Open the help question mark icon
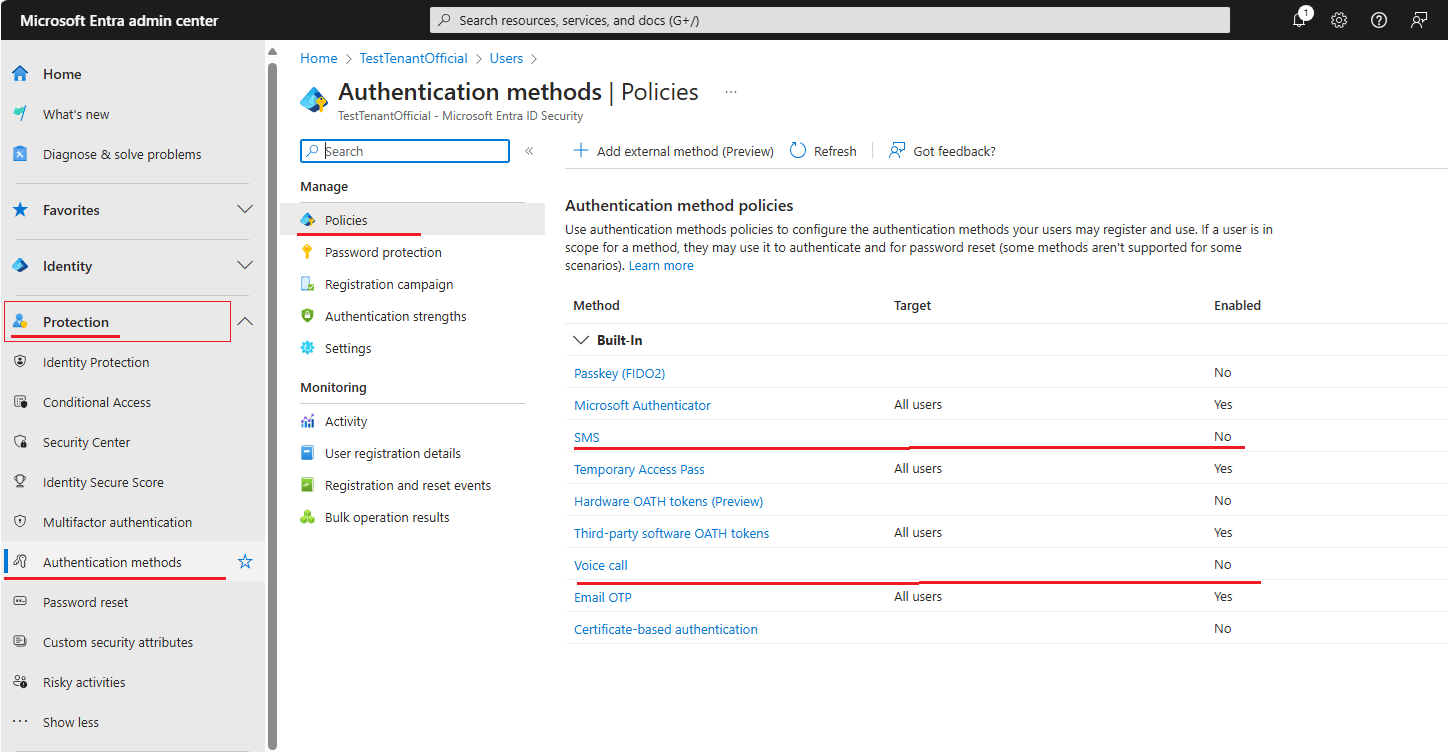 pos(1379,20)
